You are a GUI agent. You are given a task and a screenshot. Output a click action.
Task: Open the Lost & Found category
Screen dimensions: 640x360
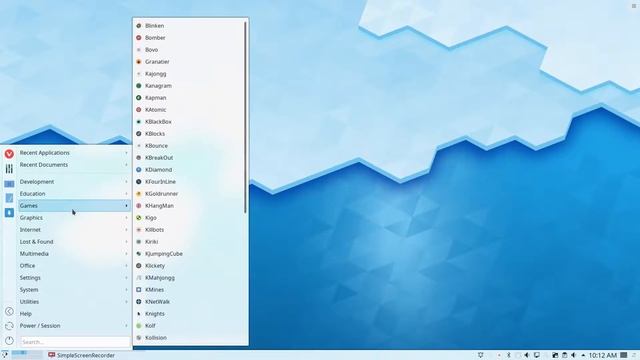74,242
